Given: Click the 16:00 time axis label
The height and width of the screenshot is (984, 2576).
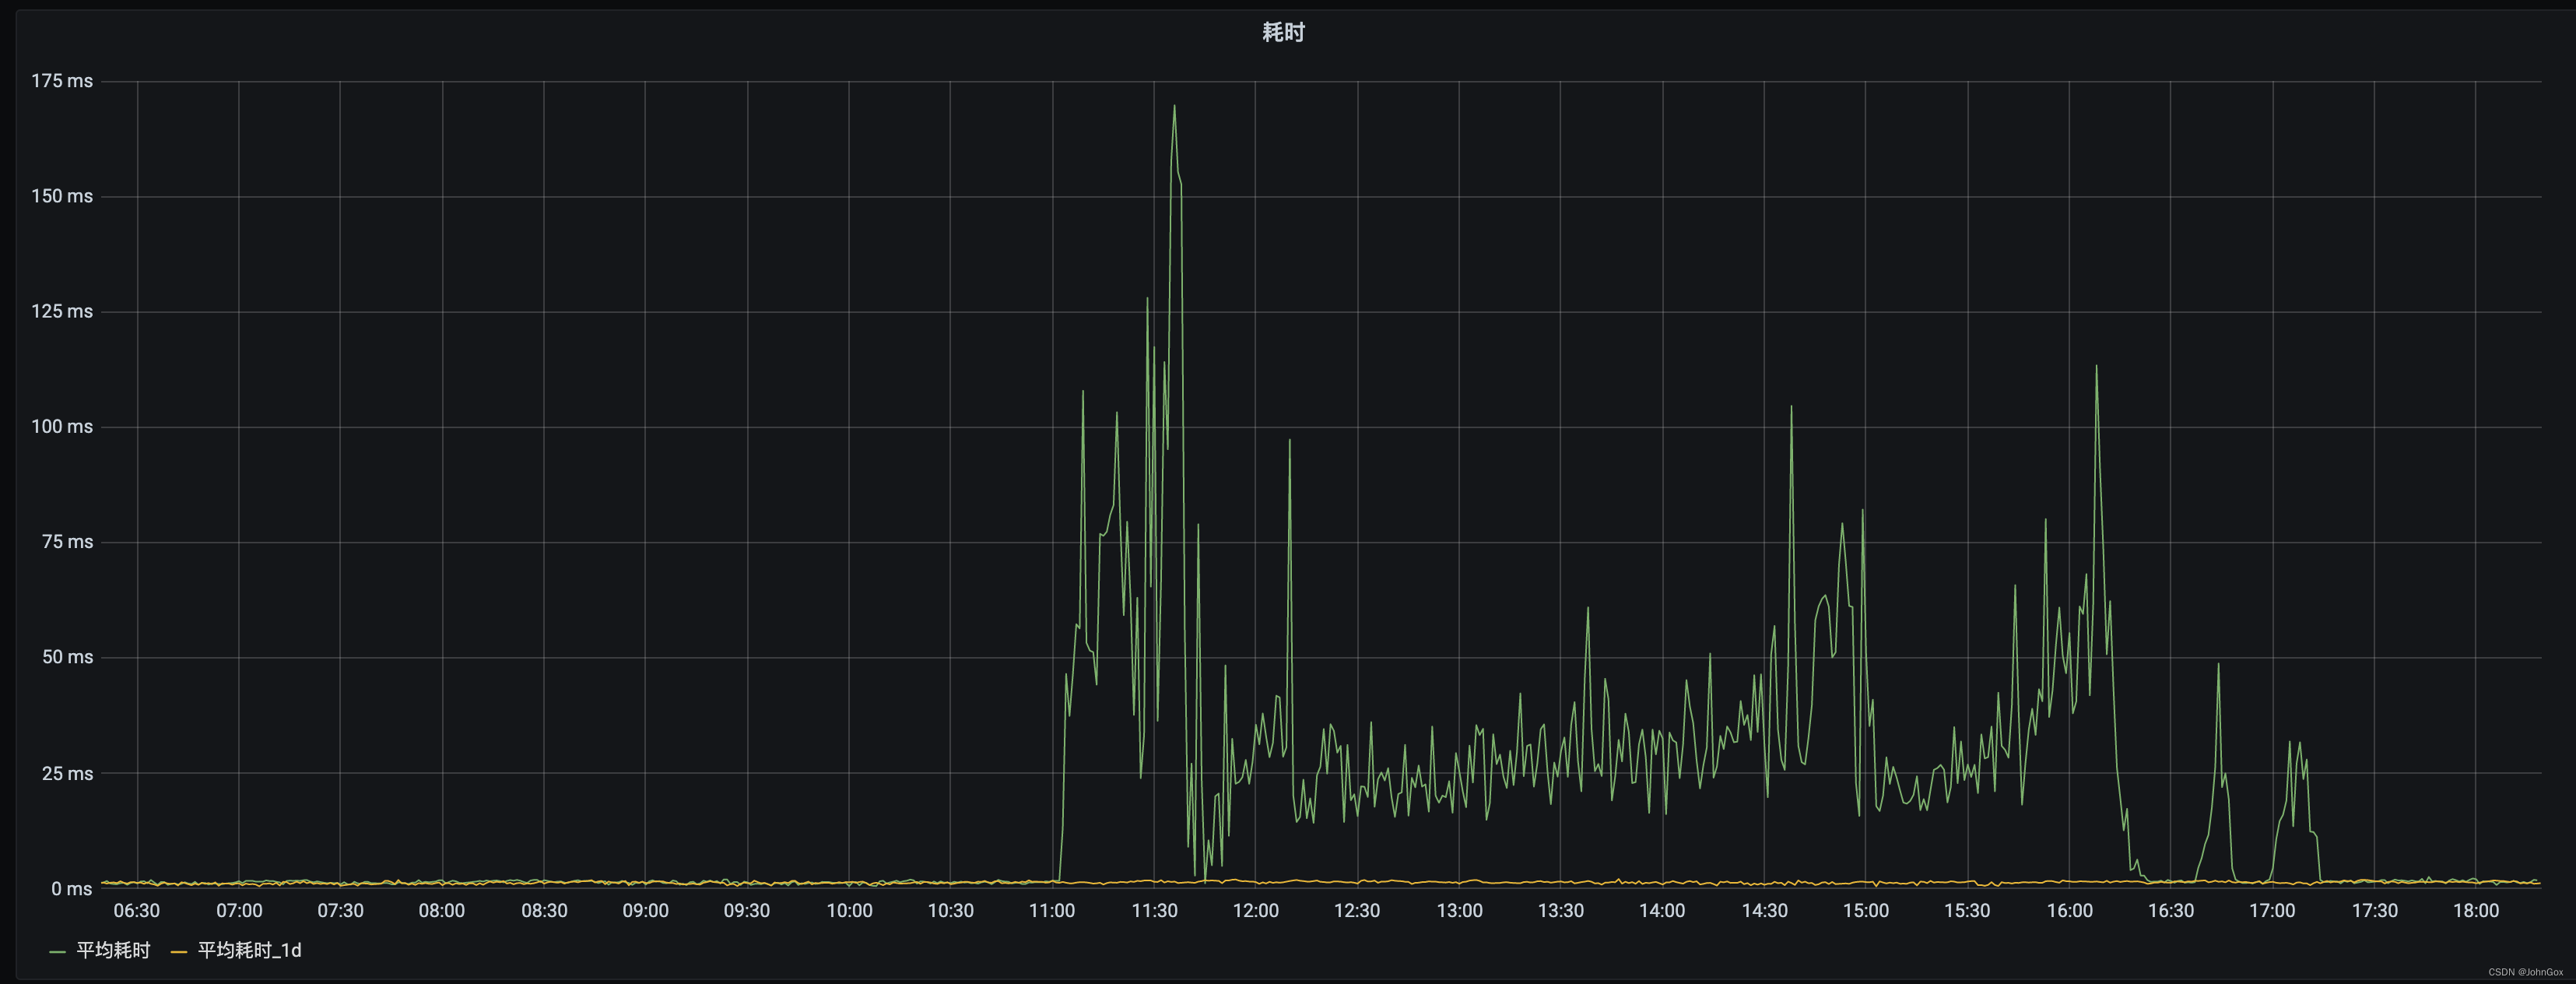Looking at the screenshot, I should (2069, 910).
